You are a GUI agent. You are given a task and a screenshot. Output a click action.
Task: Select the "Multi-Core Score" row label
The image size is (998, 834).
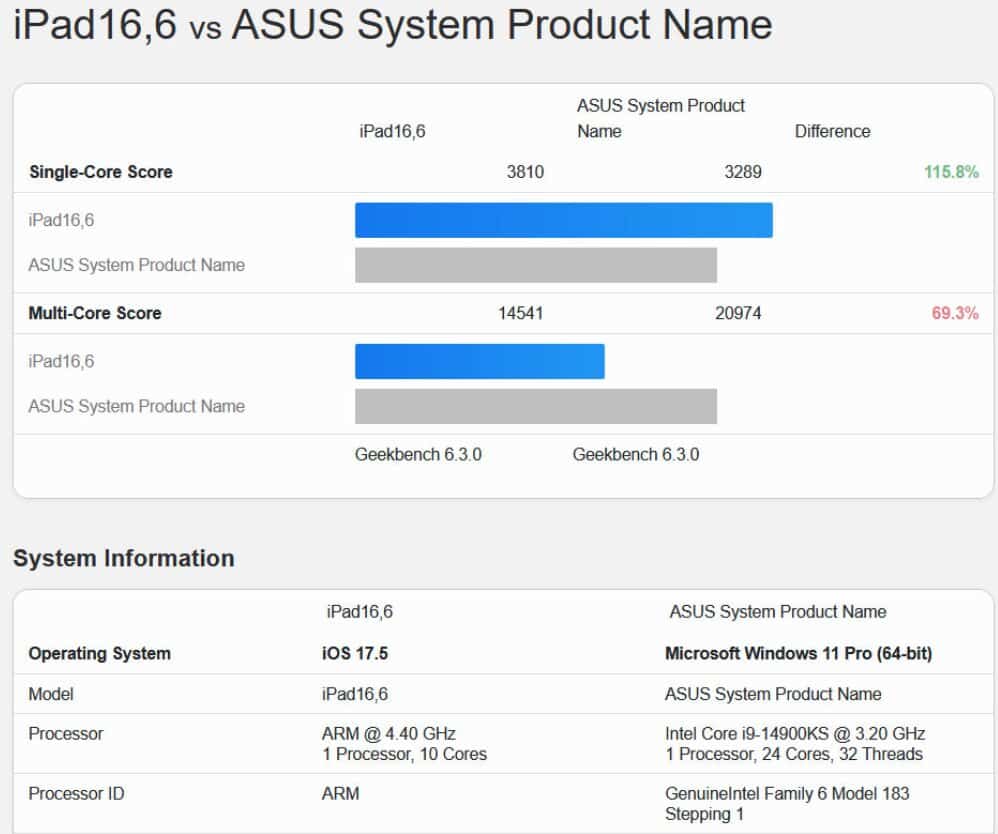pyautogui.click(x=95, y=313)
